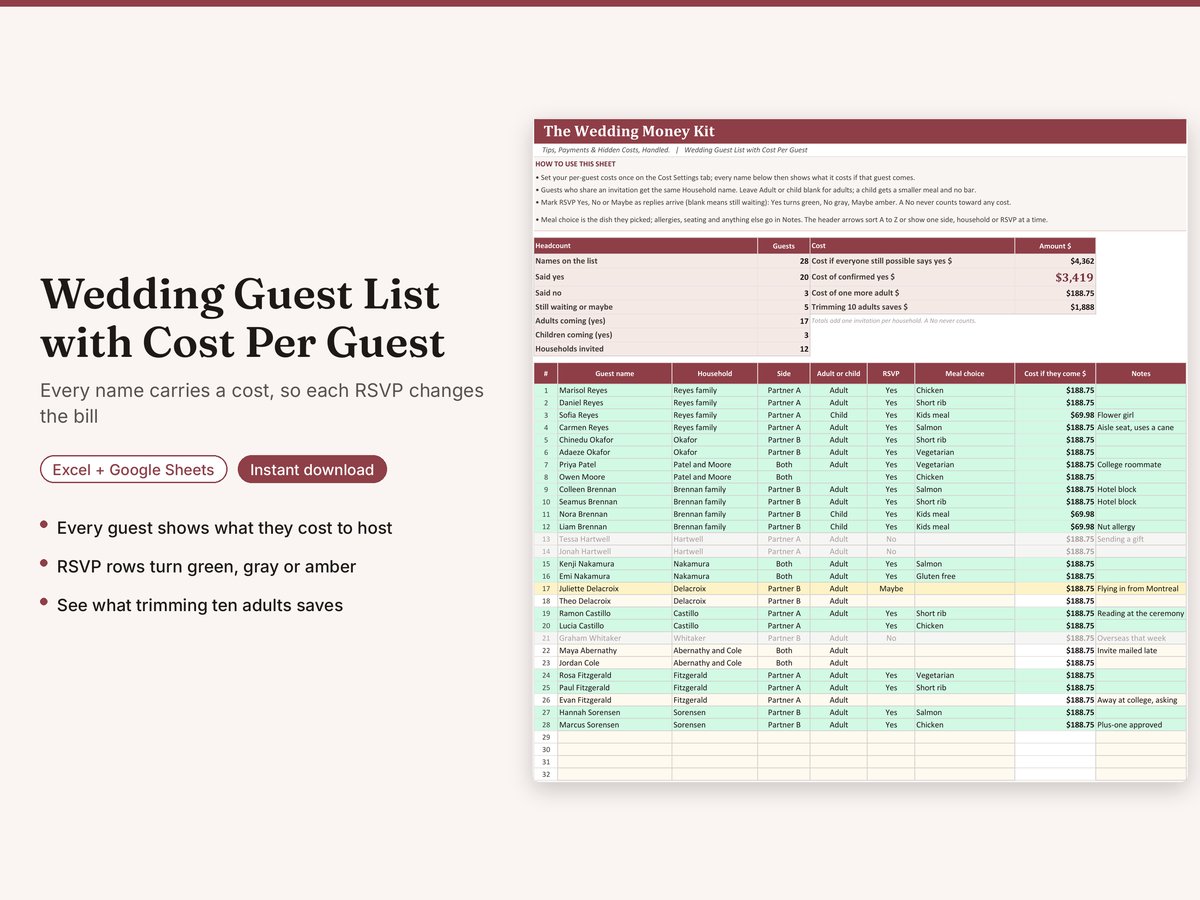This screenshot has width=1200, height=900.
Task: Select the Maya Abernathy guest cell
Action: tap(614, 650)
